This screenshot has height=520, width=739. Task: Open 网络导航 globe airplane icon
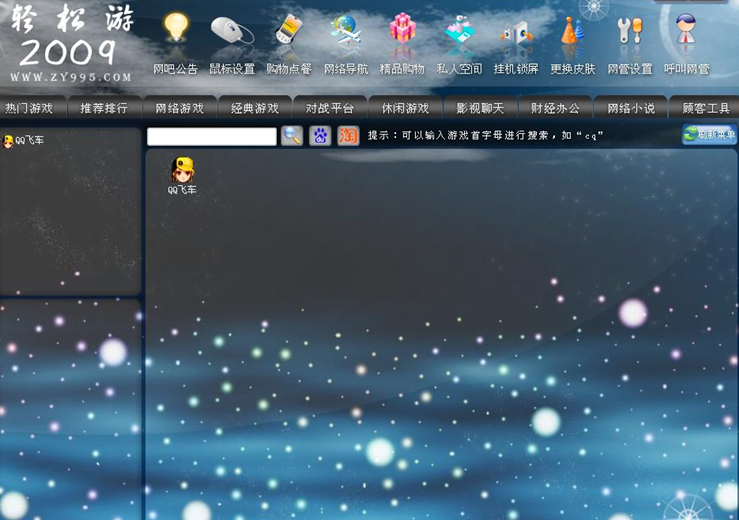[345, 29]
